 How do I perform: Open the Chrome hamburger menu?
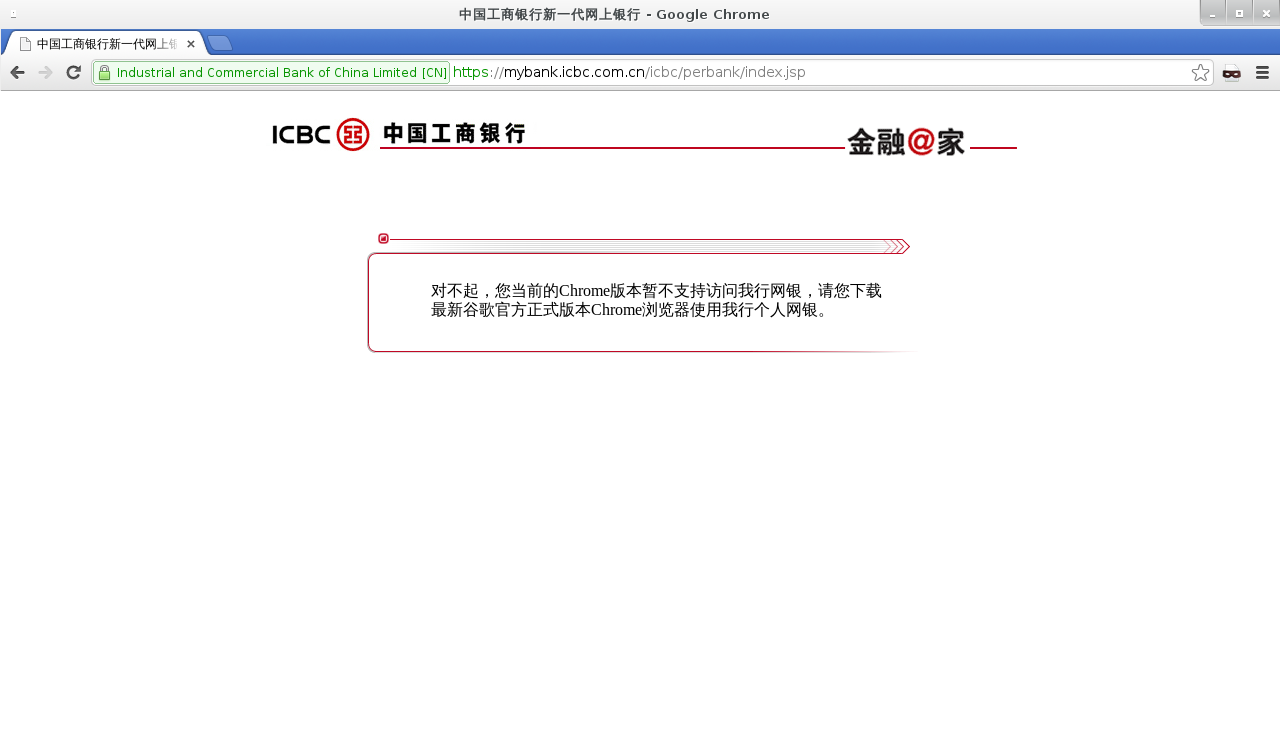(1262, 72)
